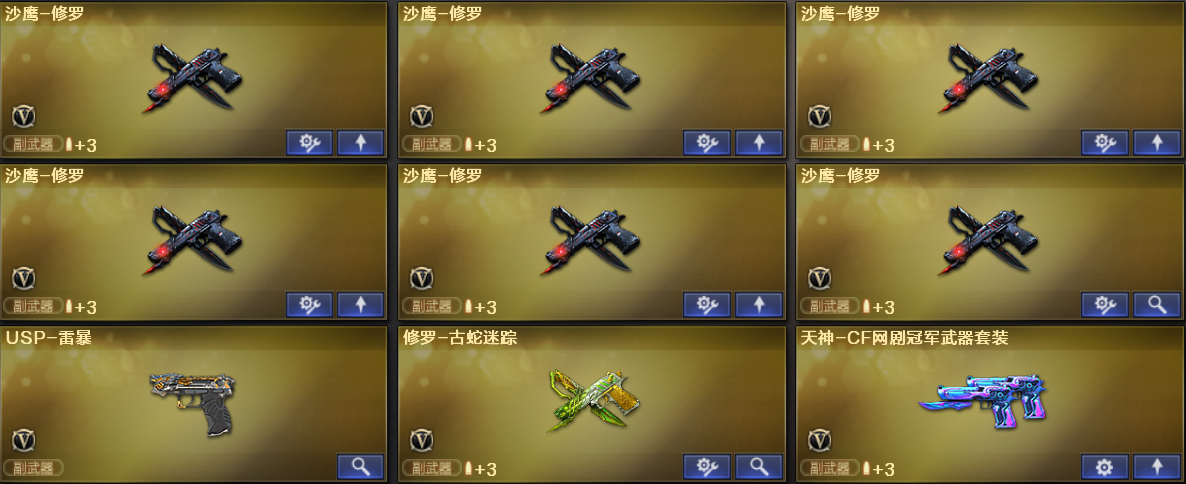1186x484 pixels.
Task: Click the V badge on USP-雷暴 card
Action: pyautogui.click(x=24, y=440)
